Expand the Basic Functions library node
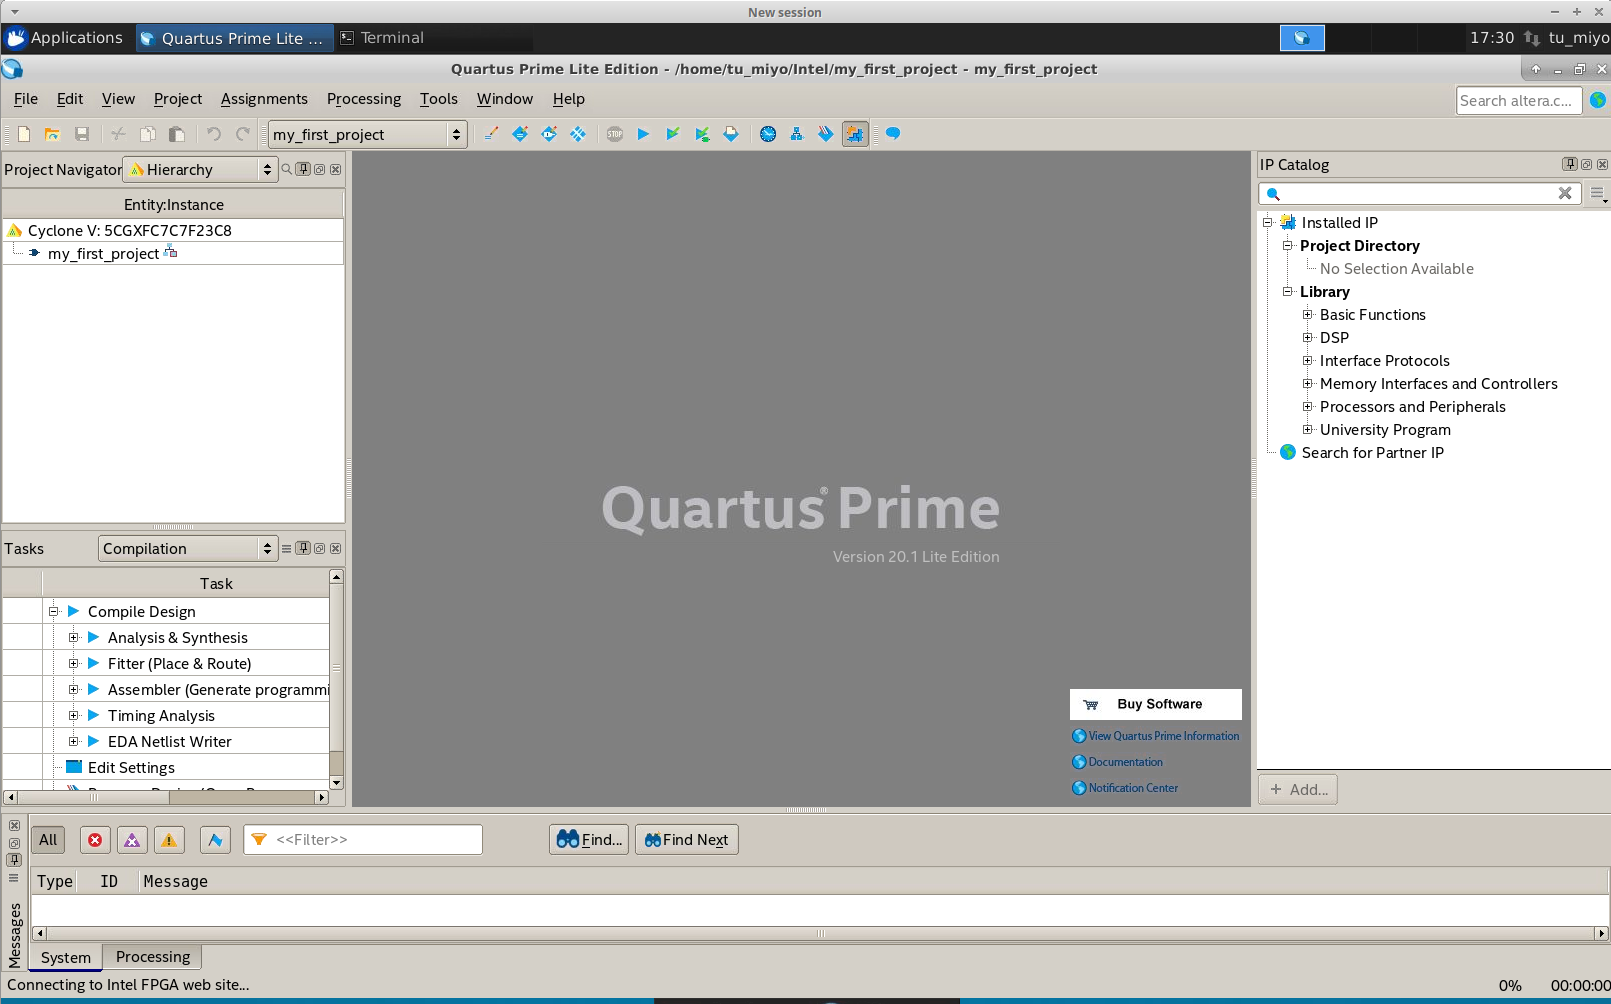Viewport: 1611px width, 1004px height. pyautogui.click(x=1307, y=315)
